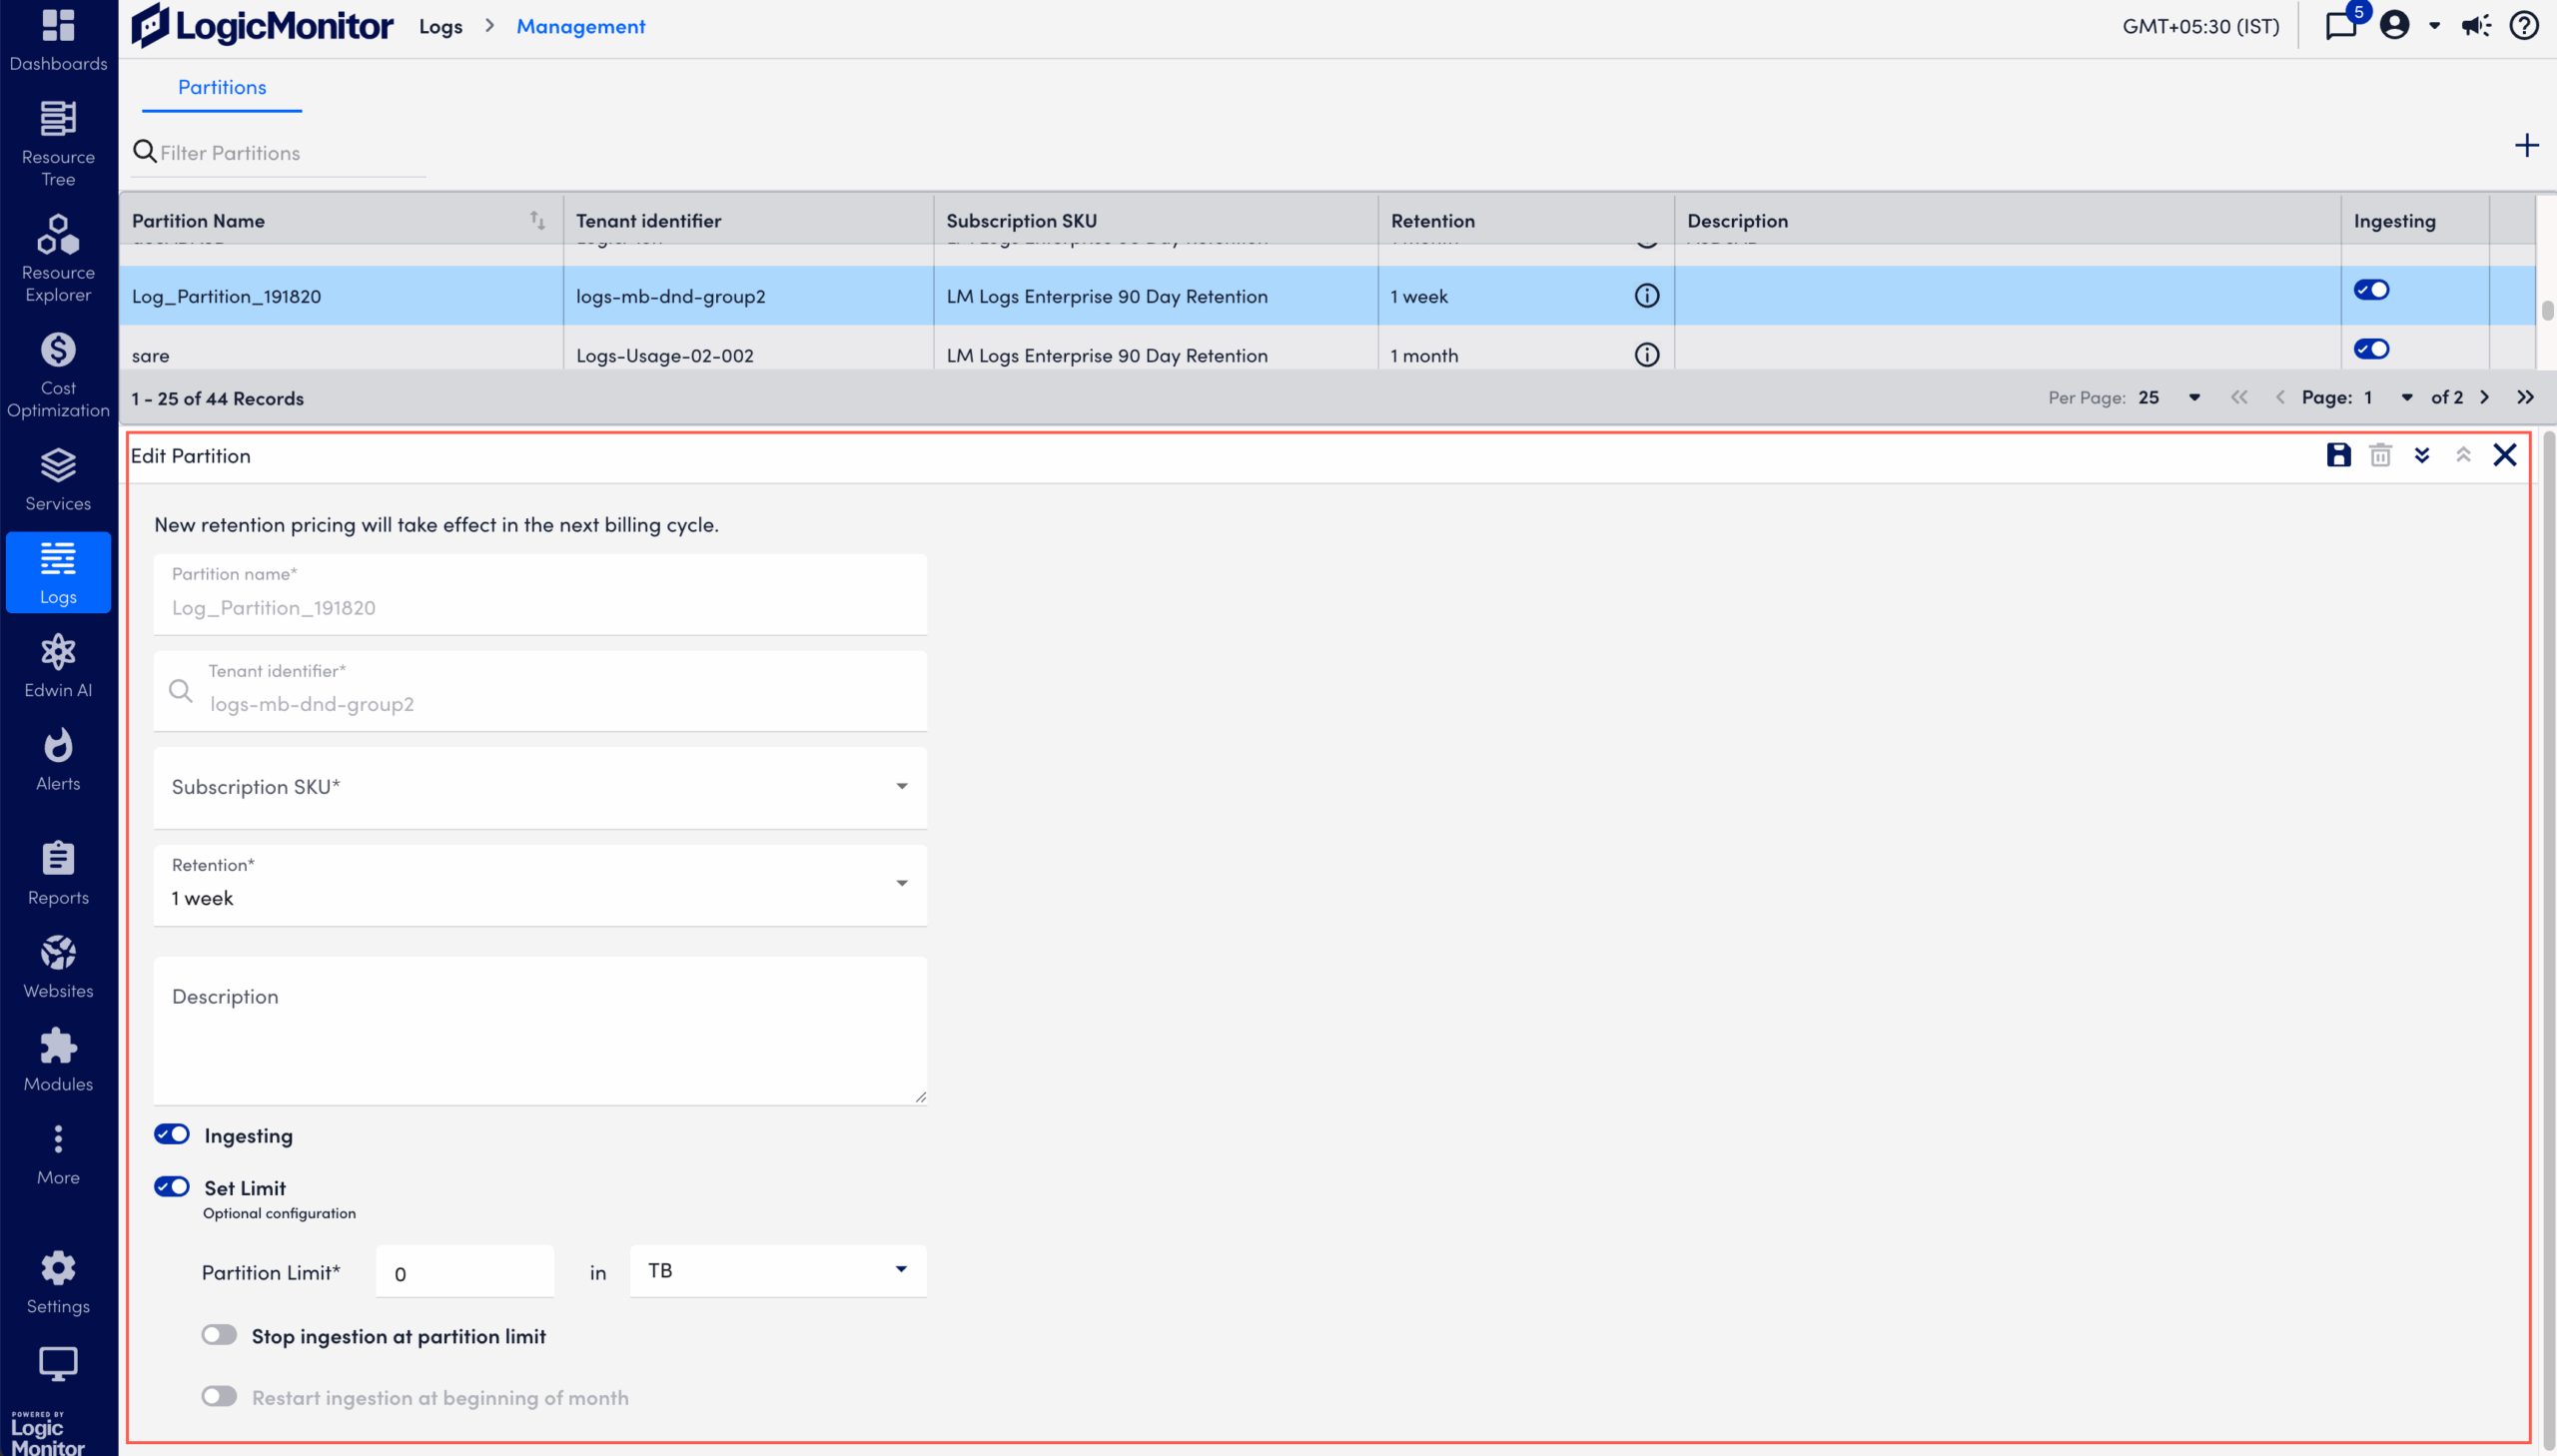The image size is (2557, 1456).
Task: Enable Stop ingestion at partition limit
Action: pyautogui.click(x=219, y=1334)
